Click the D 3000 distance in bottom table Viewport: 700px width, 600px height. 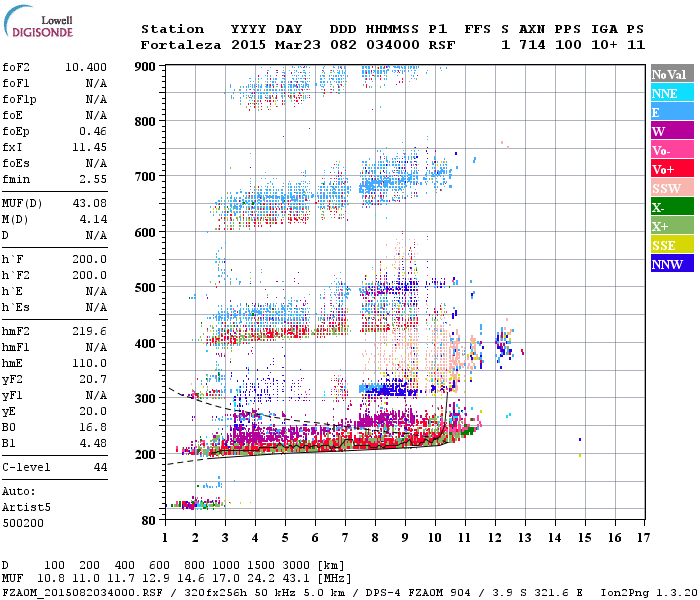point(296,565)
